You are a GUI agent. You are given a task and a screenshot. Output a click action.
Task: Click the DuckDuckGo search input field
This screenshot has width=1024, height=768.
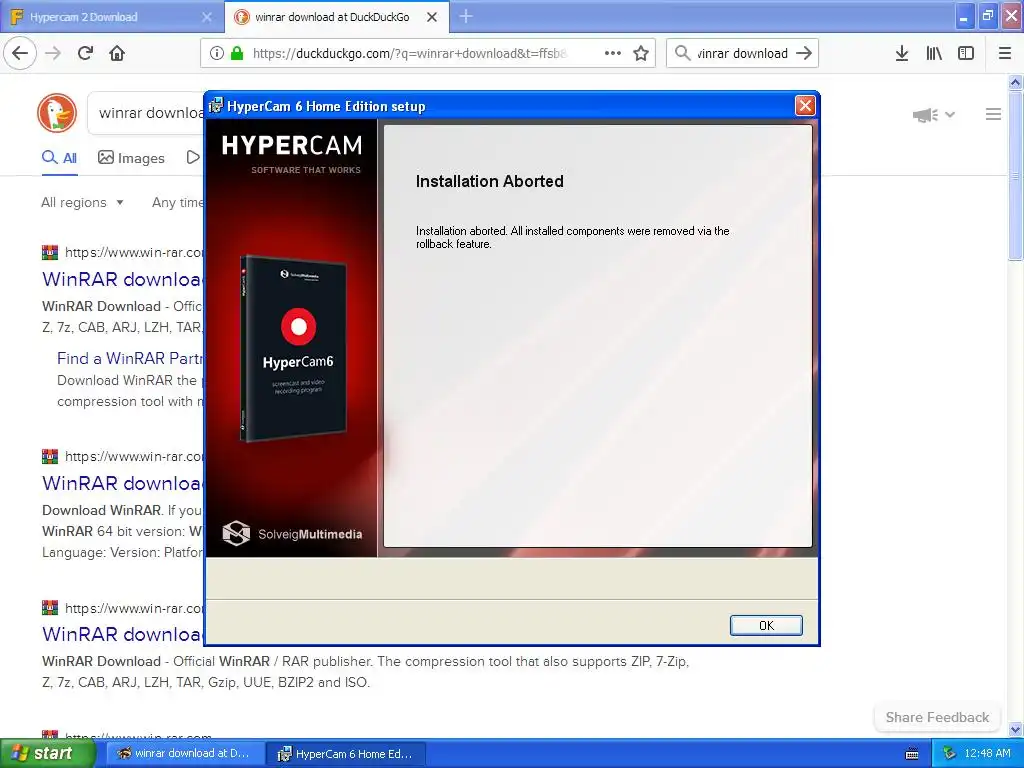(146, 113)
